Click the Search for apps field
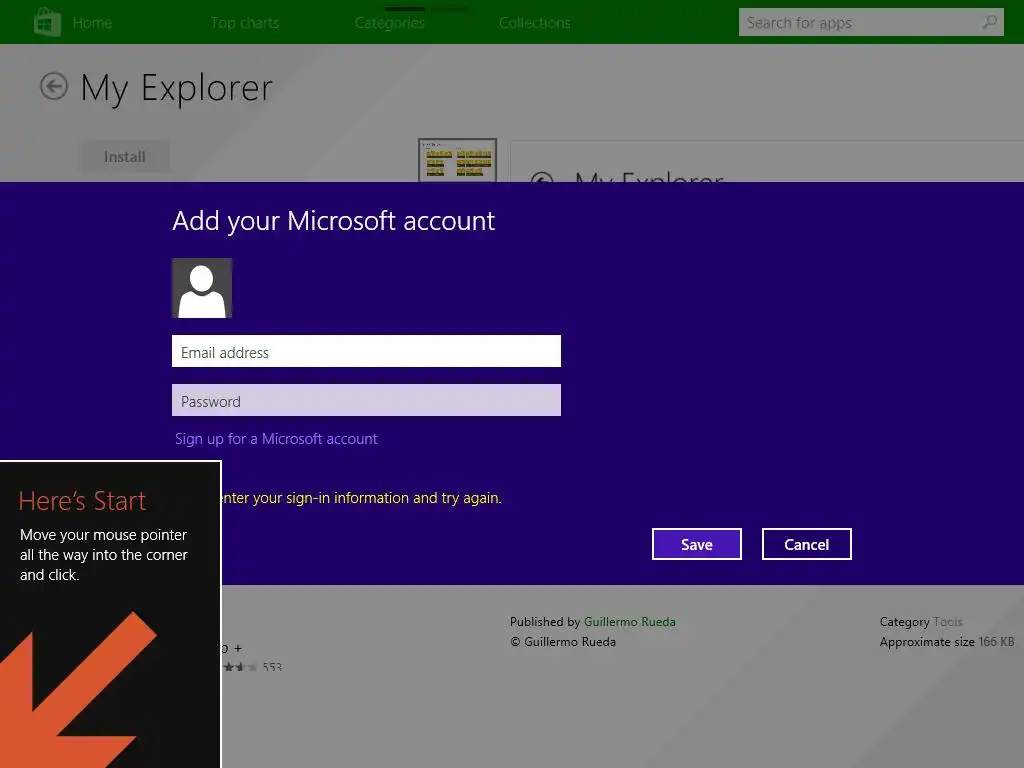 [871, 22]
